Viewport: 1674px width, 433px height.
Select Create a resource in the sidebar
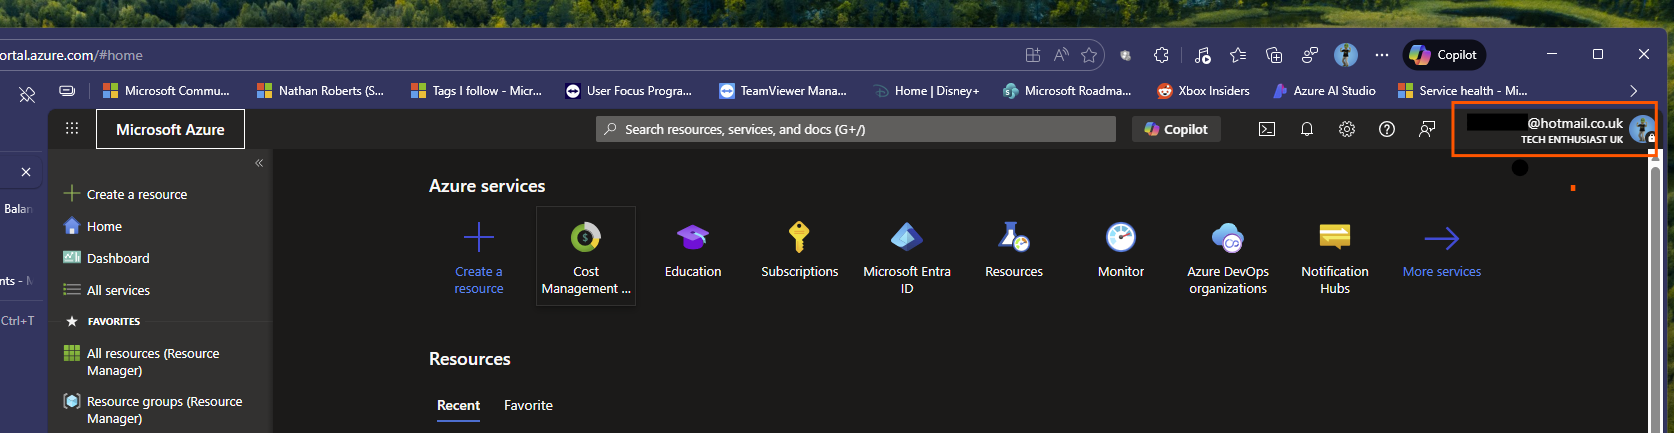(x=125, y=194)
